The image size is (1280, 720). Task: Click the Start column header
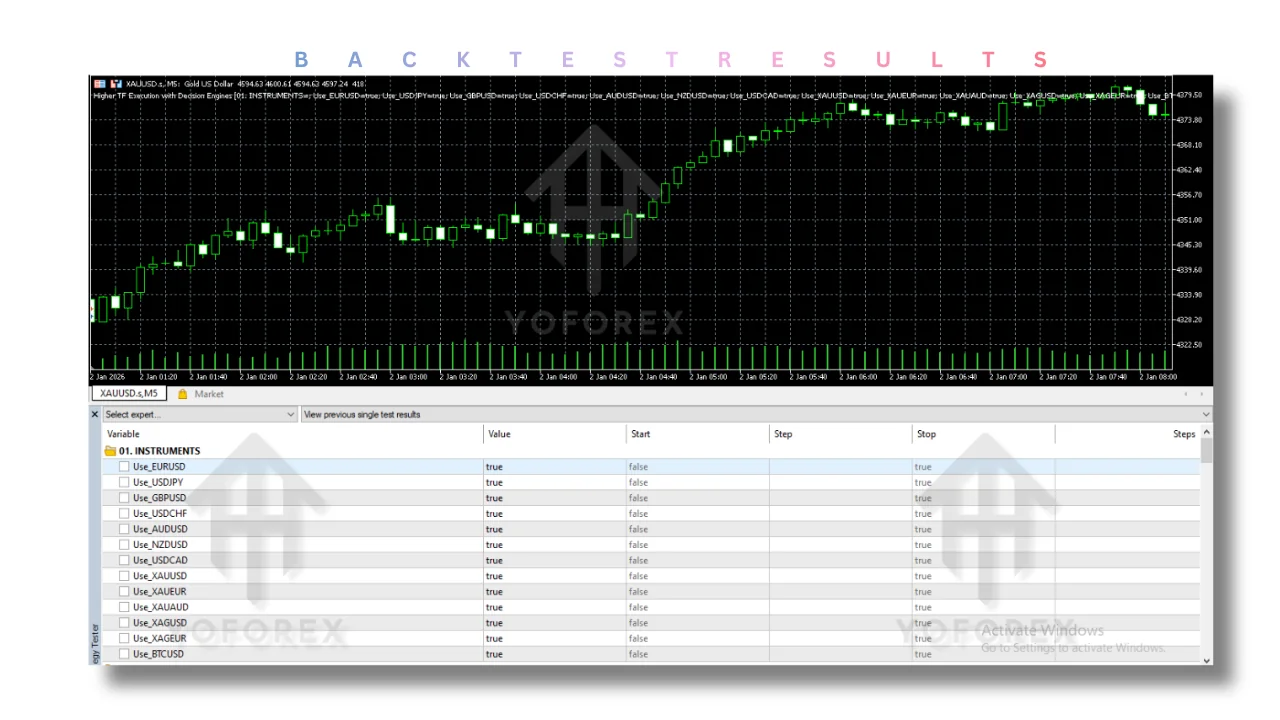(697, 434)
